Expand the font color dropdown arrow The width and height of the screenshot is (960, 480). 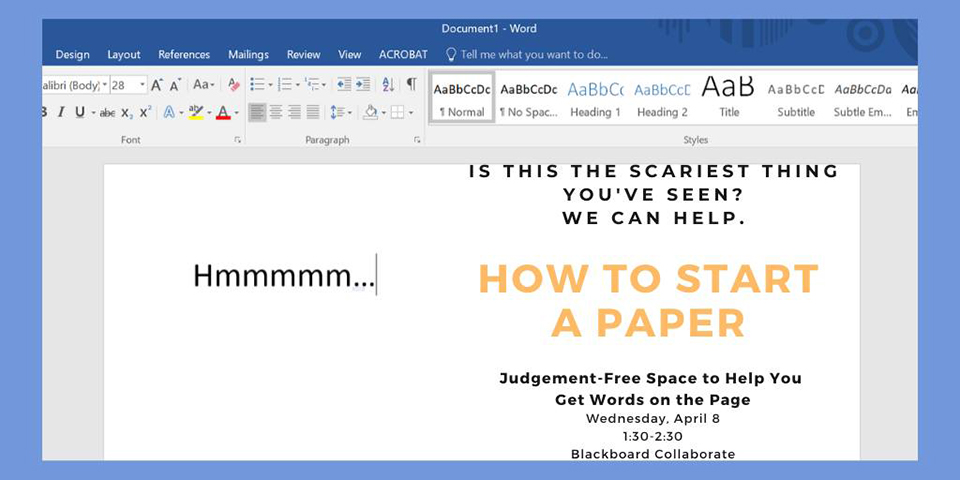(236, 113)
